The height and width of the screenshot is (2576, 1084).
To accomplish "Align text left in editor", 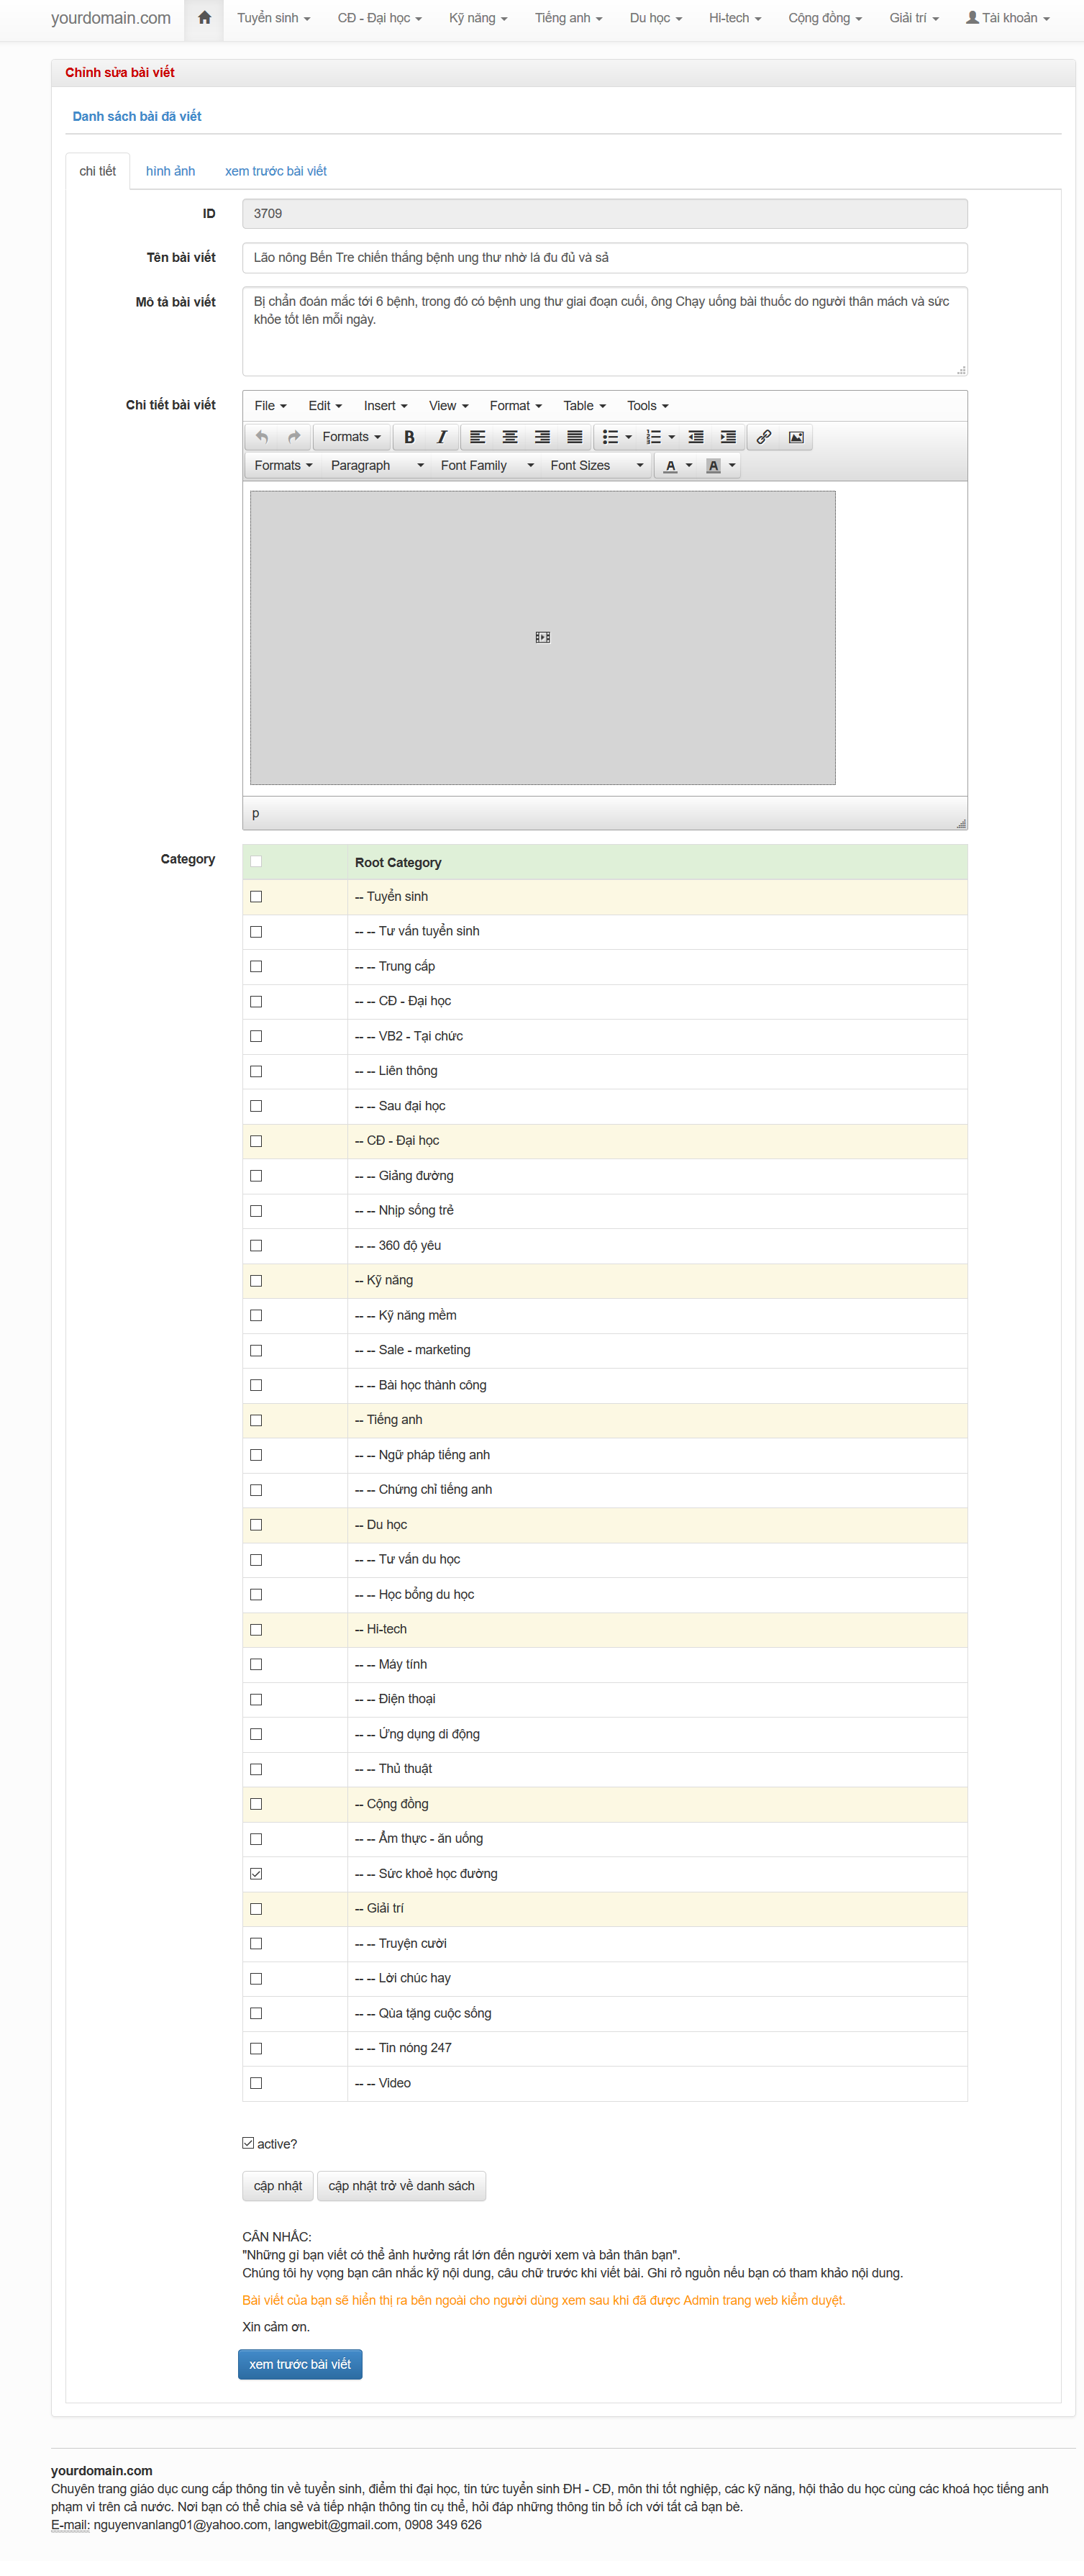I will pos(478,437).
